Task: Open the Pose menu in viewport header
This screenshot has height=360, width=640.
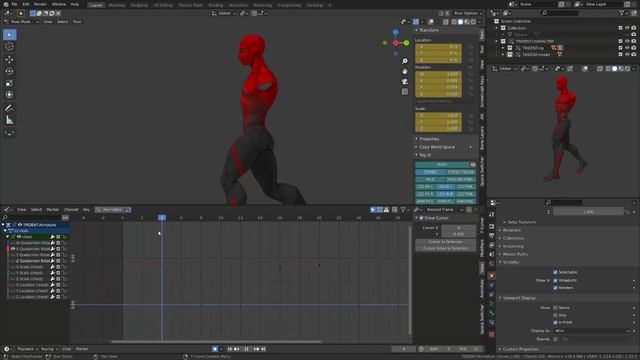Action: click(77, 22)
